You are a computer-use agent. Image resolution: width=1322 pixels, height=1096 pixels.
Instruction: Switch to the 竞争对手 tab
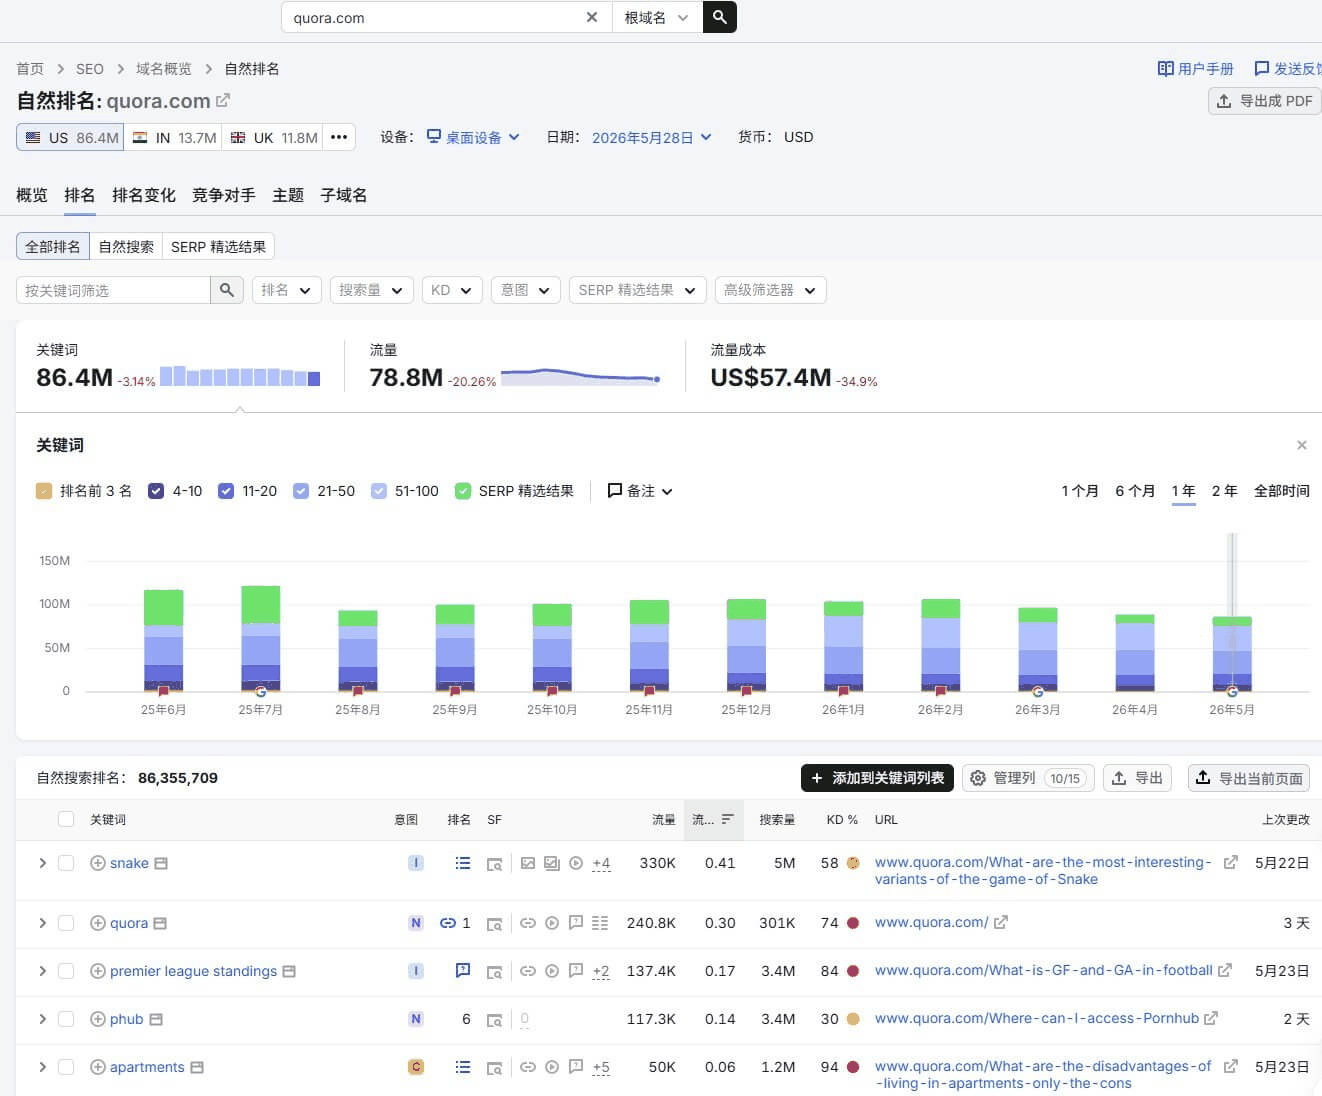tap(224, 195)
